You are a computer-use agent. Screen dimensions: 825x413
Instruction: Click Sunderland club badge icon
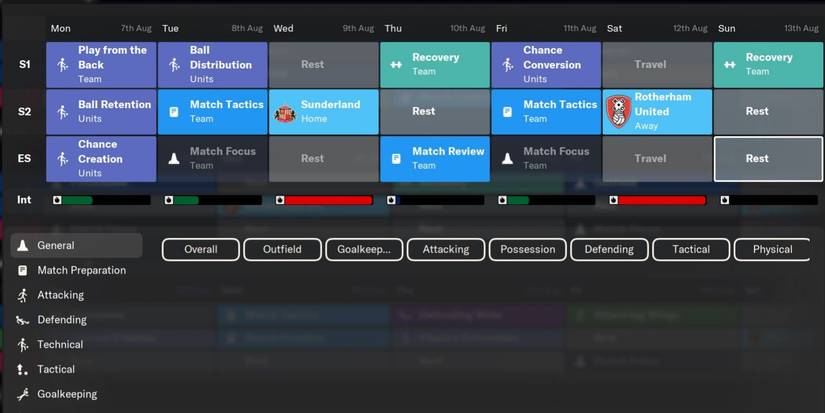285,113
